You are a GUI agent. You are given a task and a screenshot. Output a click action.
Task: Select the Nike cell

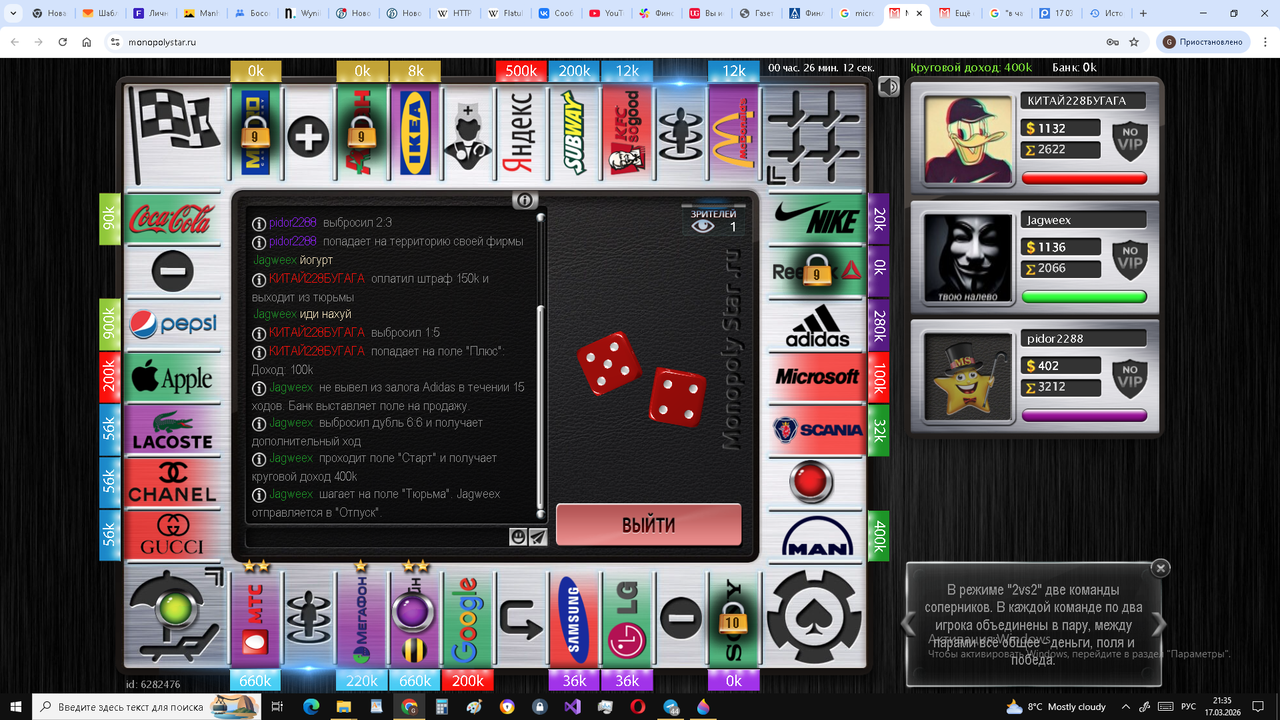816,219
